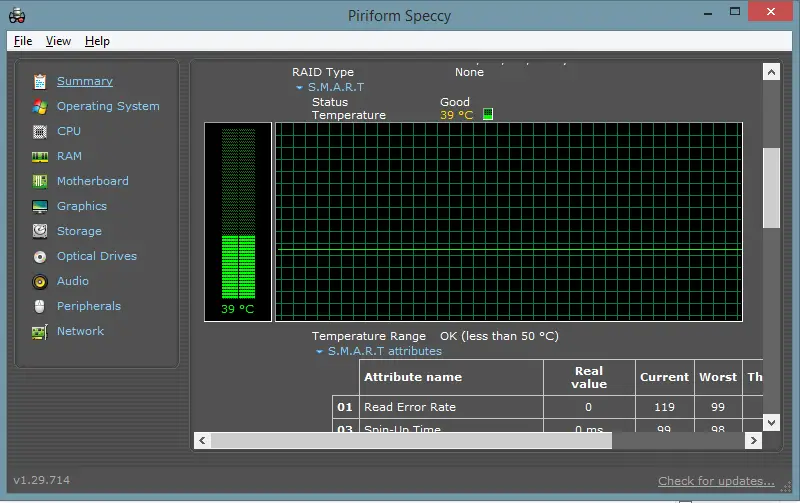Collapse the S.M.A.R.T section

pos(299,88)
